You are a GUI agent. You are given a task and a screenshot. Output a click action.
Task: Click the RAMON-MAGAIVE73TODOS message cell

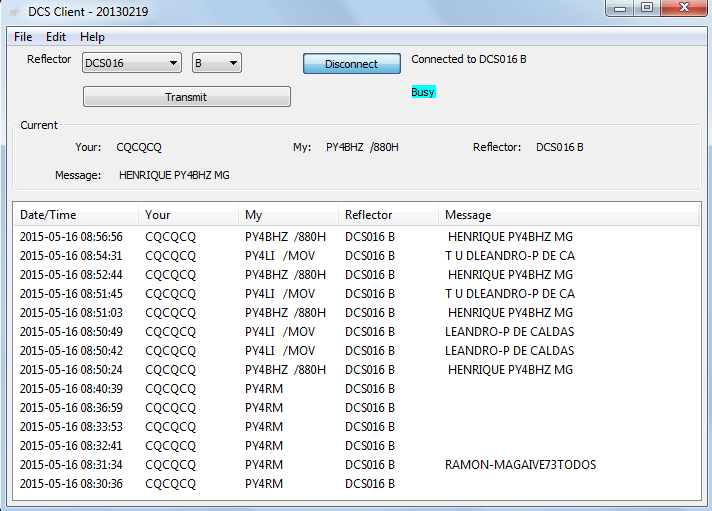coord(520,465)
